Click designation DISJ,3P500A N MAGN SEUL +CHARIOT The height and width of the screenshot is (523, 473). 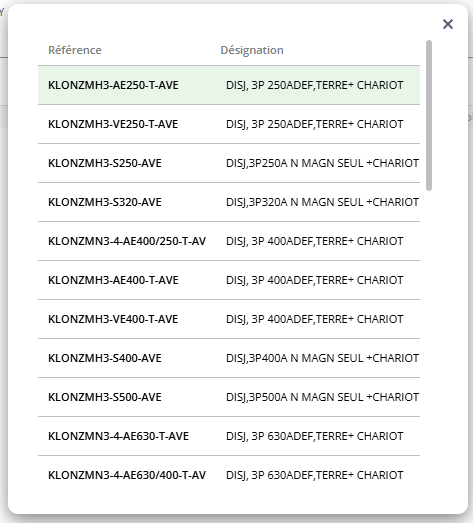pos(322,397)
